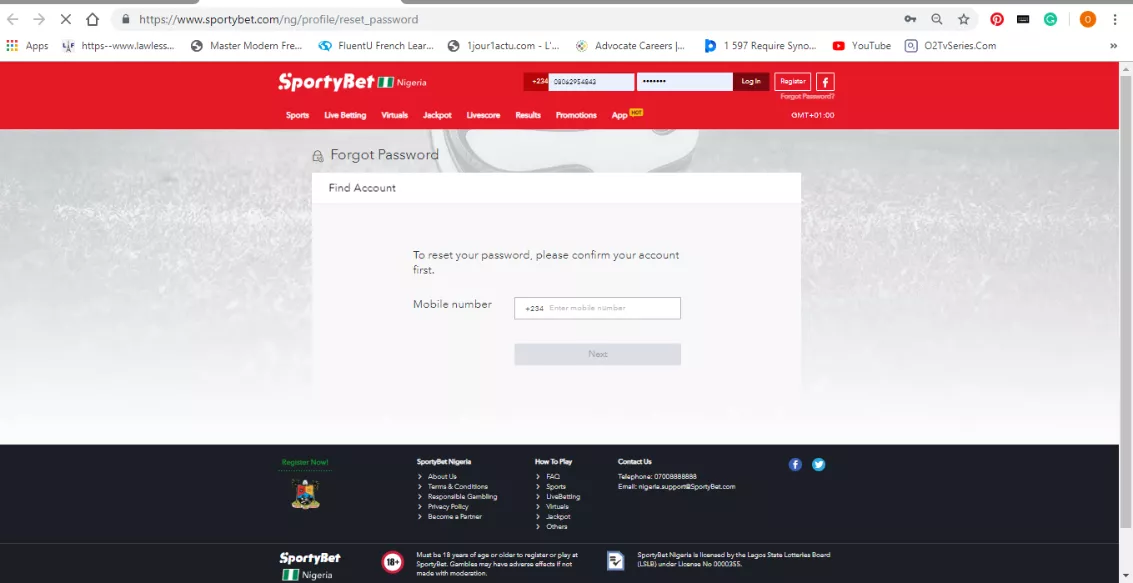Click the Next button on Find Account form
This screenshot has height=583, width=1133.
(597, 353)
